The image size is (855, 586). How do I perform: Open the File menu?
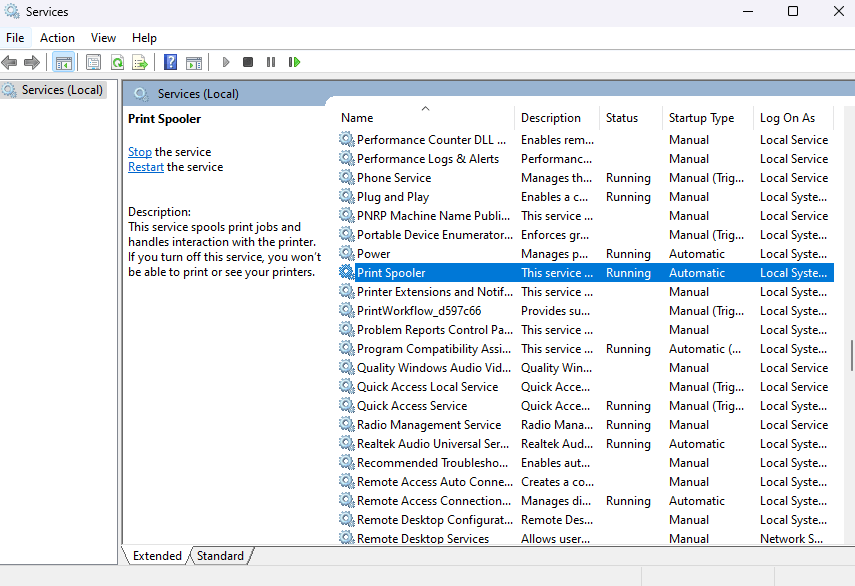pyautogui.click(x=15, y=38)
